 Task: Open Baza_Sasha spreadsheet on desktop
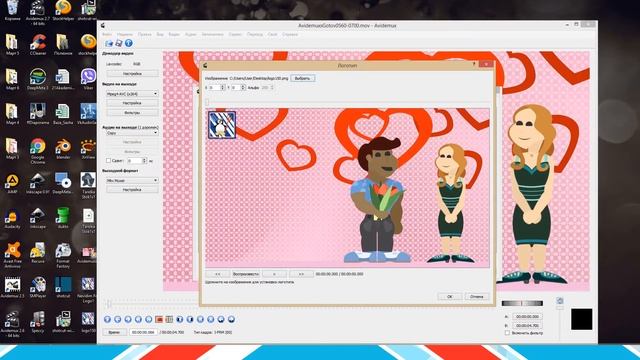coord(63,114)
